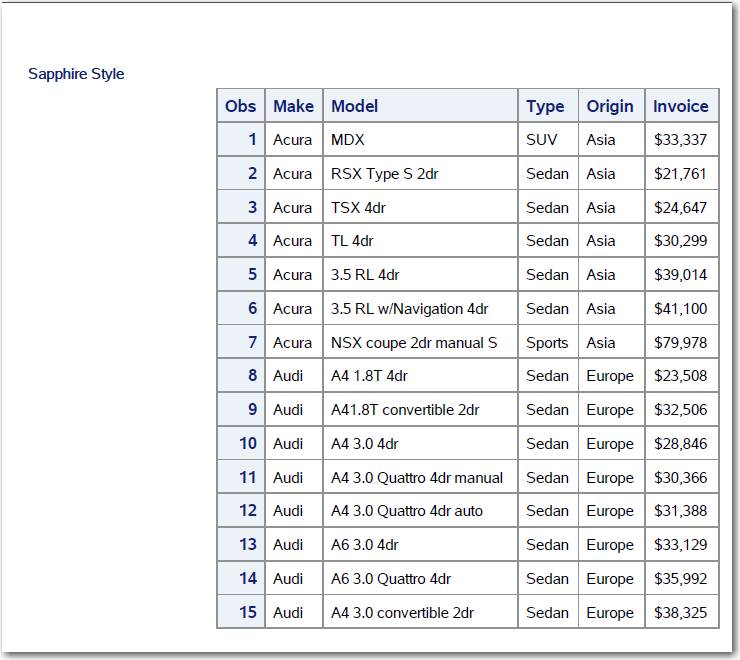Click the Invoice column header
740x660 pixels.
(681, 106)
